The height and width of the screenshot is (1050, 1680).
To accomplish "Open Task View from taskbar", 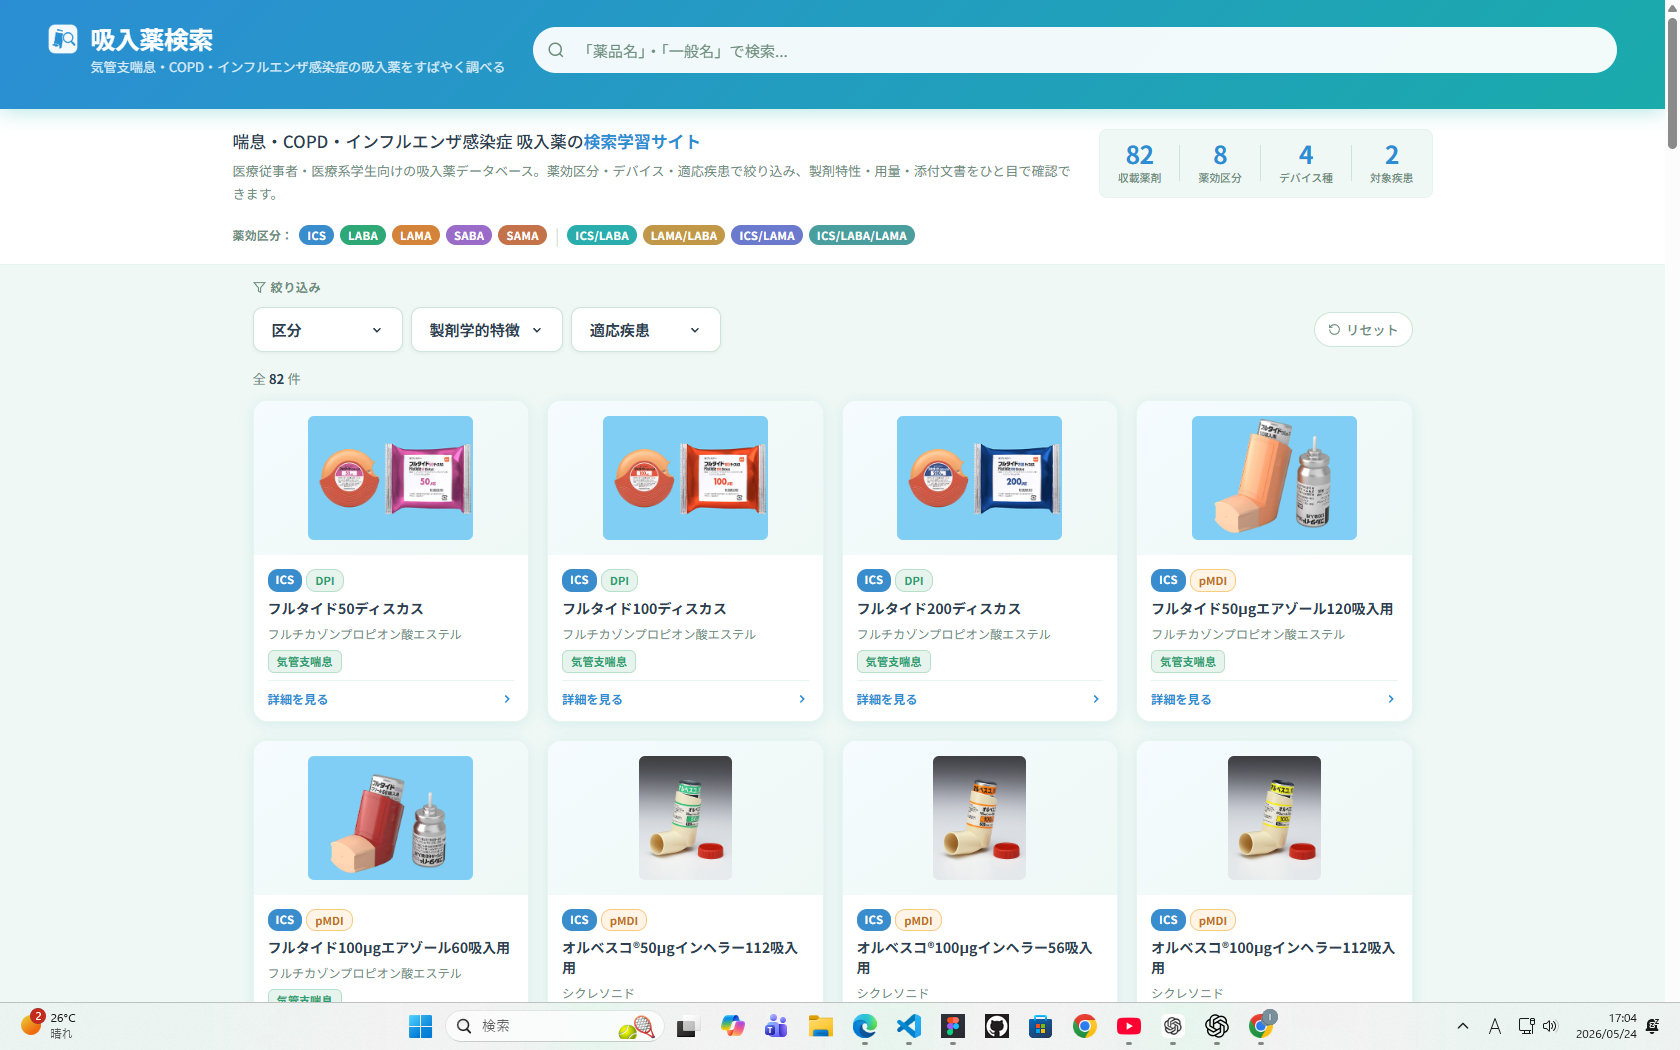I will pos(687,1026).
